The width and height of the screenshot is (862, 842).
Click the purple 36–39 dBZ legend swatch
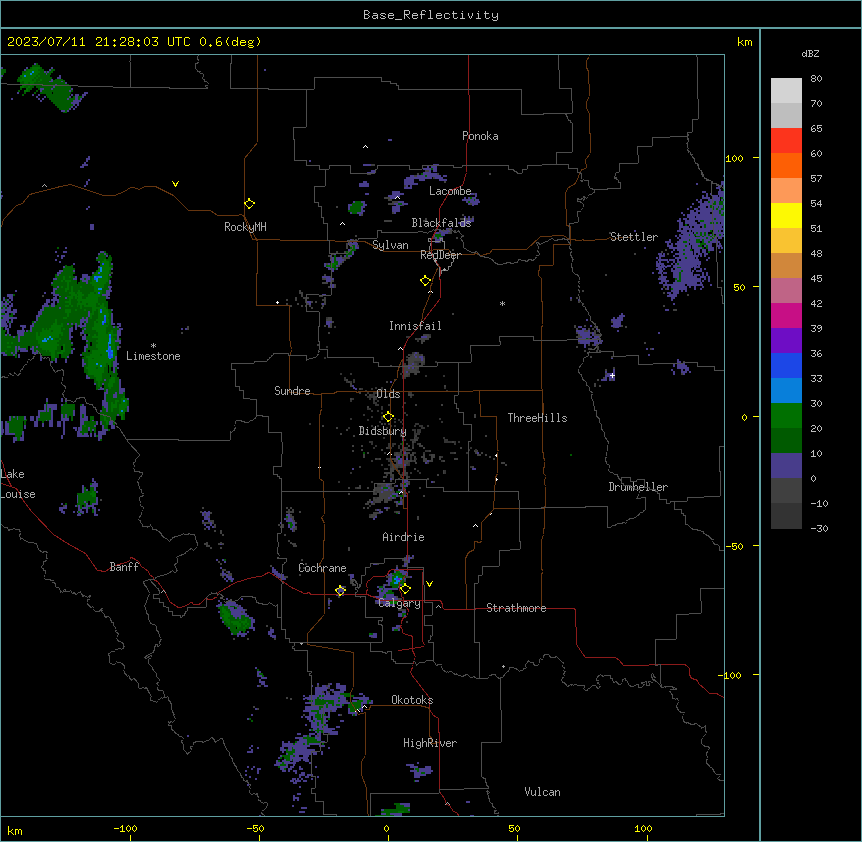[786, 341]
